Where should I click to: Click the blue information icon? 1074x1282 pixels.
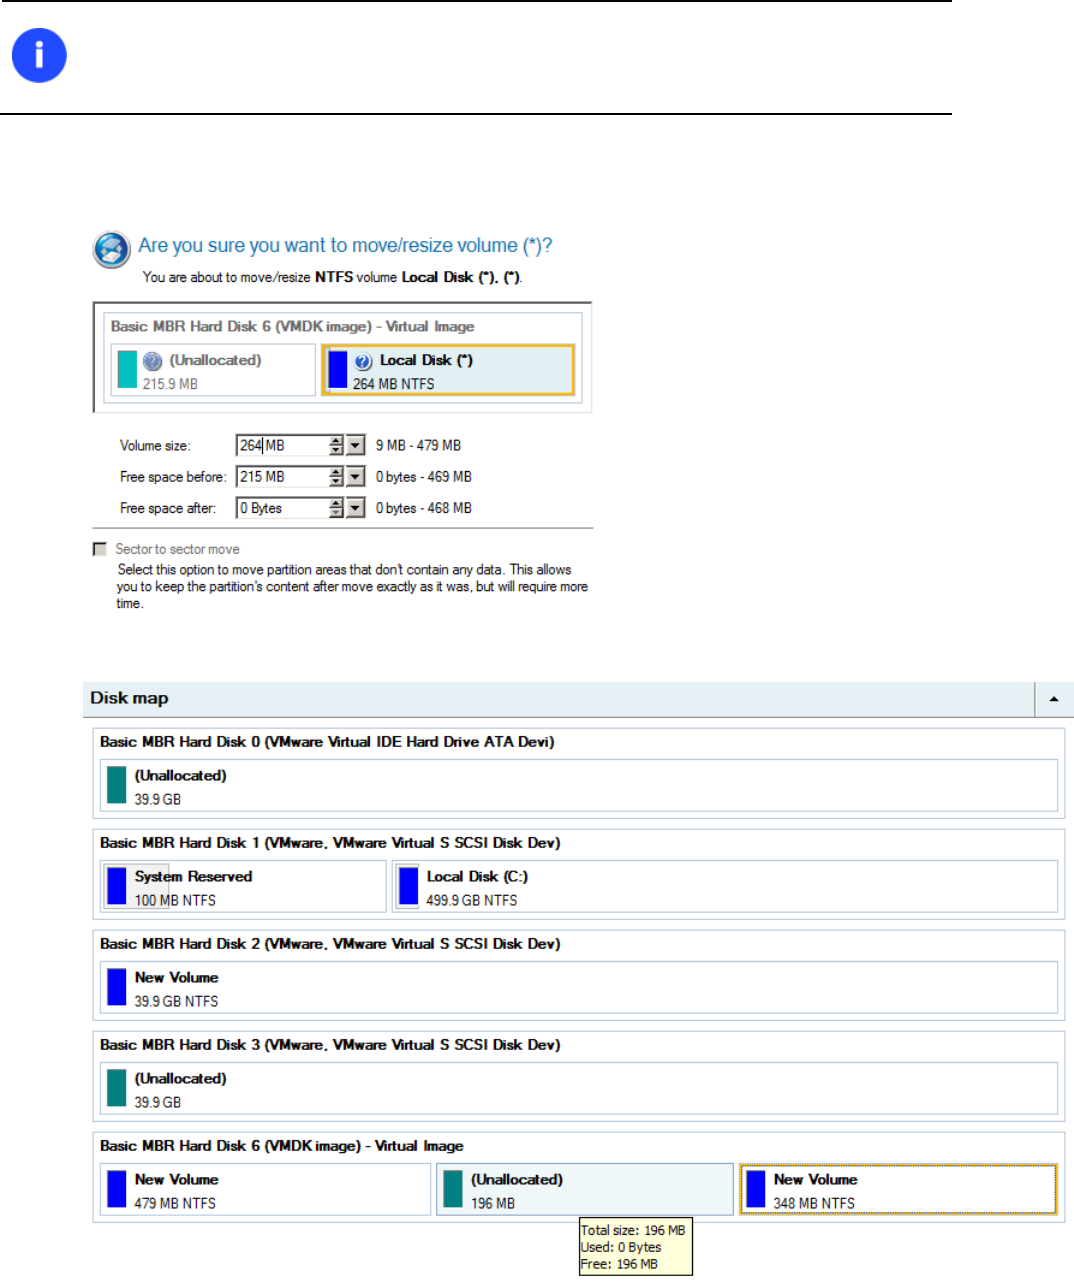(x=39, y=55)
